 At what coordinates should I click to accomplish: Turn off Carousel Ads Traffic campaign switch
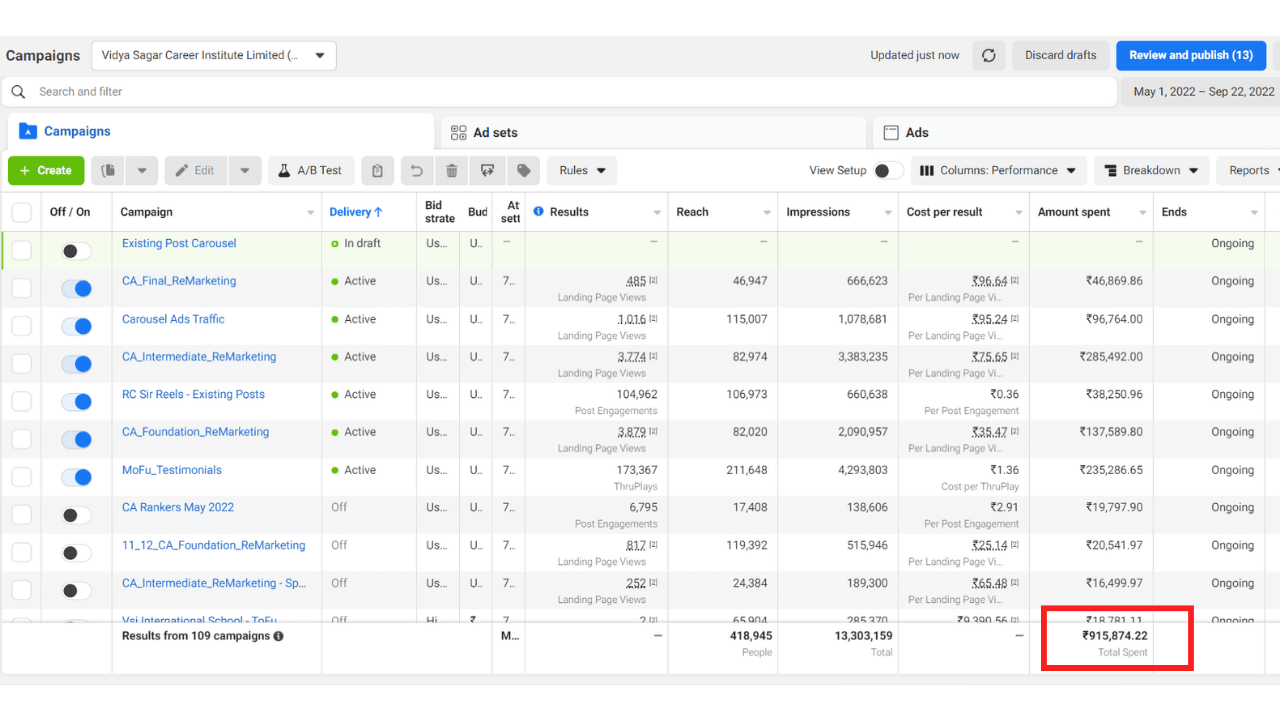76,326
